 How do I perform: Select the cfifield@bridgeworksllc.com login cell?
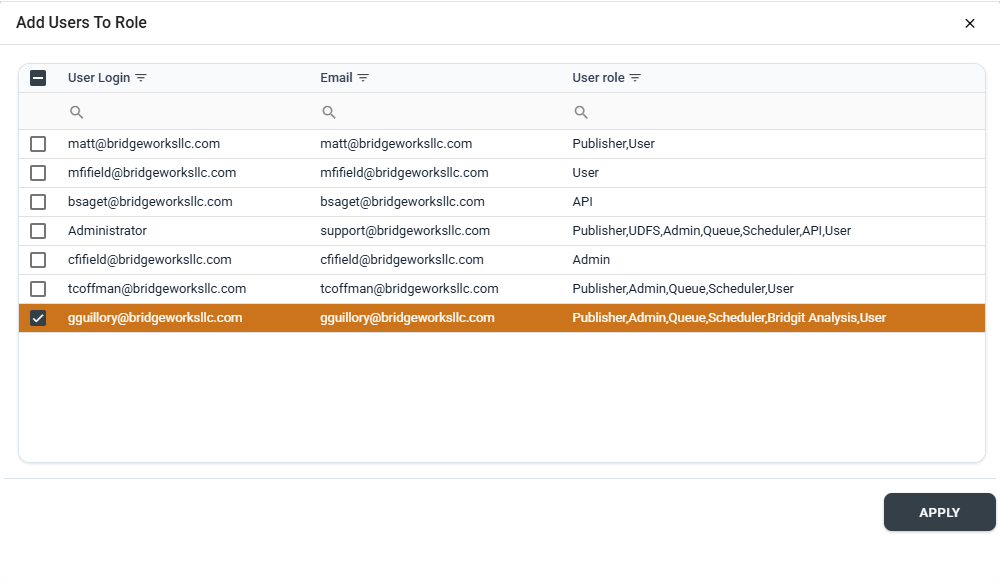[150, 260]
